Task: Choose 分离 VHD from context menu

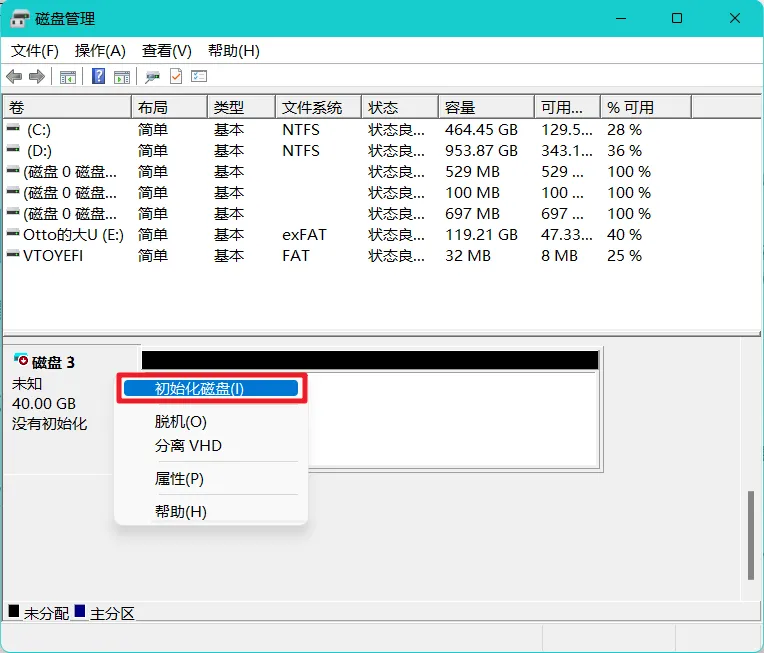Action: (x=188, y=445)
